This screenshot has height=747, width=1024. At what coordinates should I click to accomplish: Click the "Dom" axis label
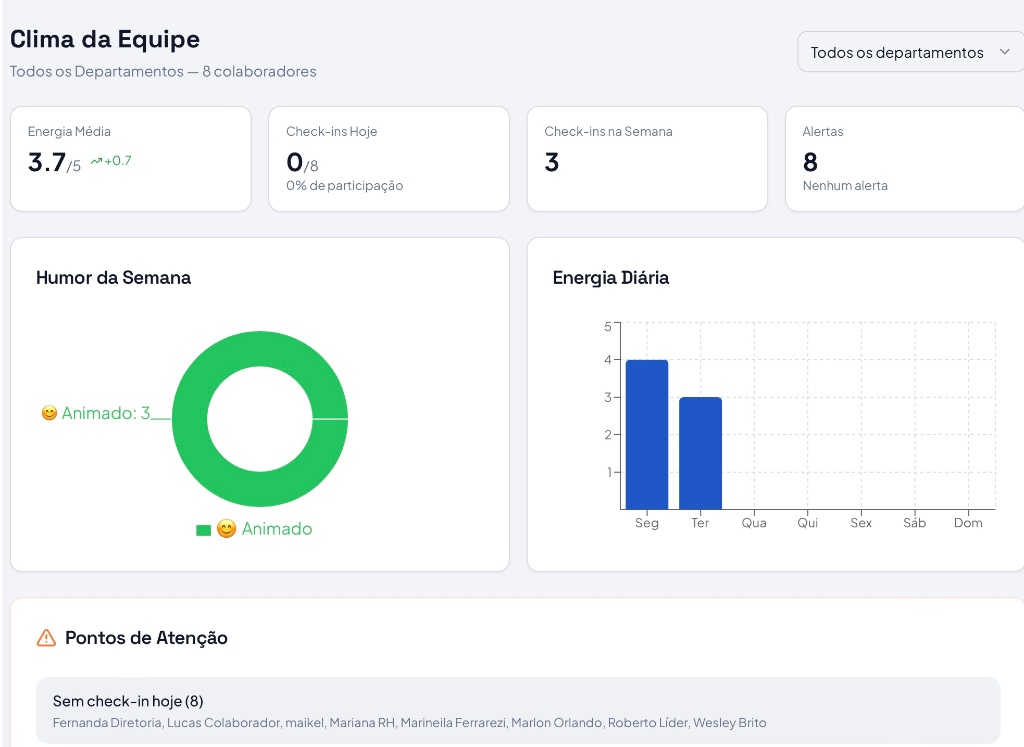[x=968, y=522]
